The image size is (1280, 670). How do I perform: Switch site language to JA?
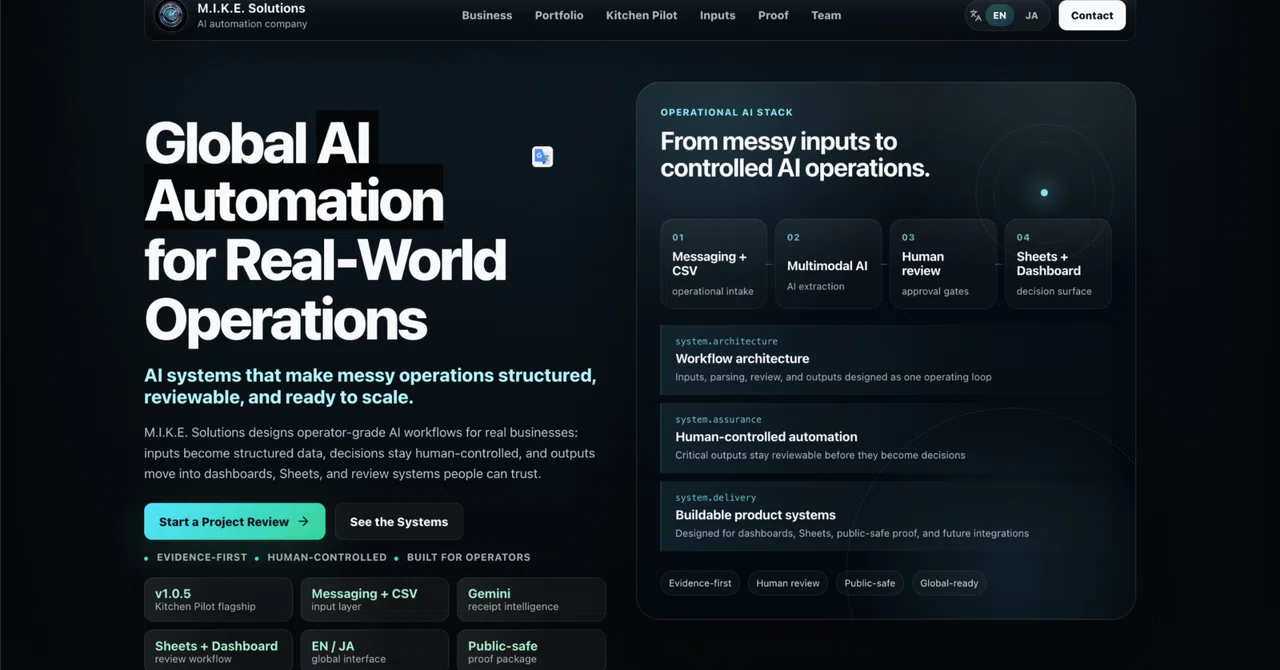(x=1031, y=15)
